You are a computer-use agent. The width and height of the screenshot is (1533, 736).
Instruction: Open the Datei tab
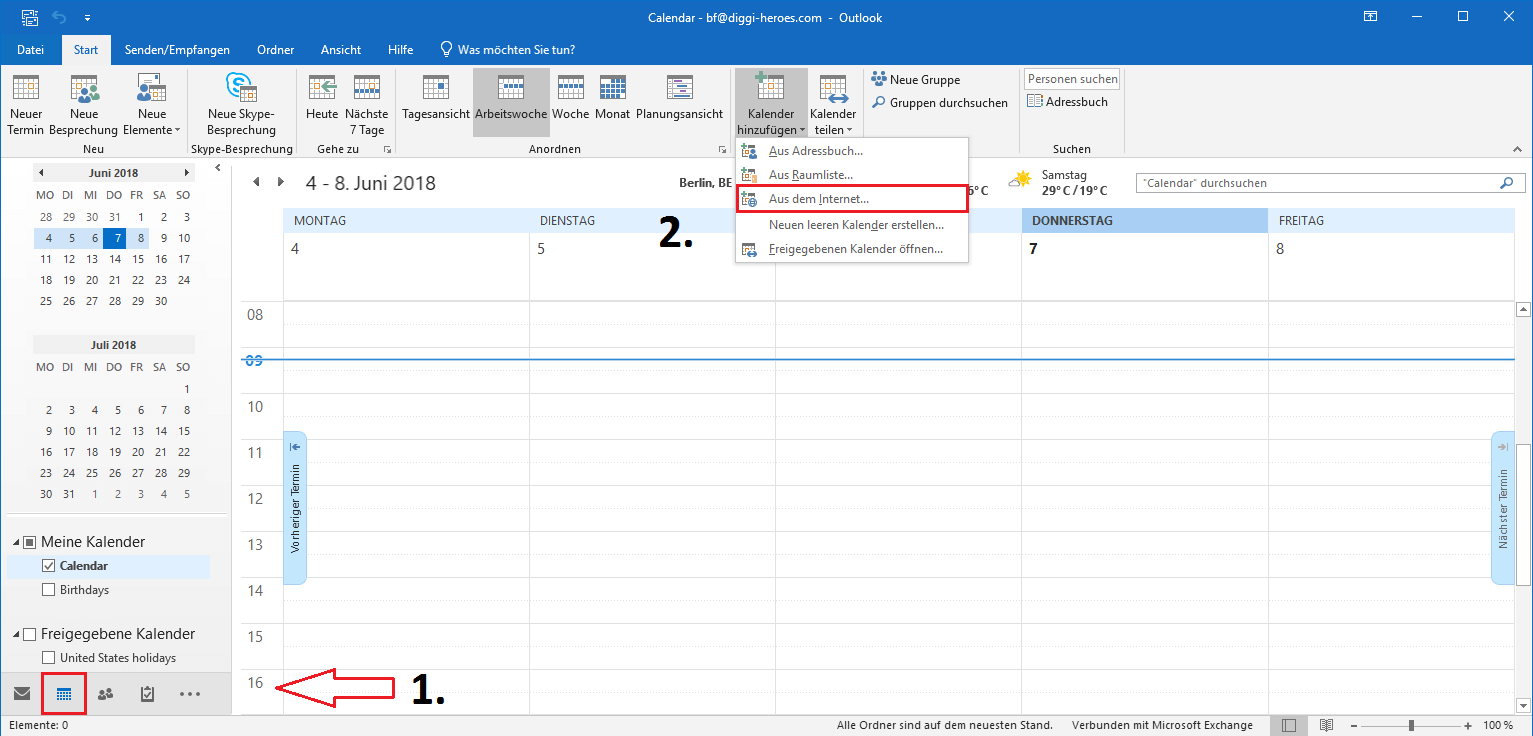pyautogui.click(x=31, y=50)
